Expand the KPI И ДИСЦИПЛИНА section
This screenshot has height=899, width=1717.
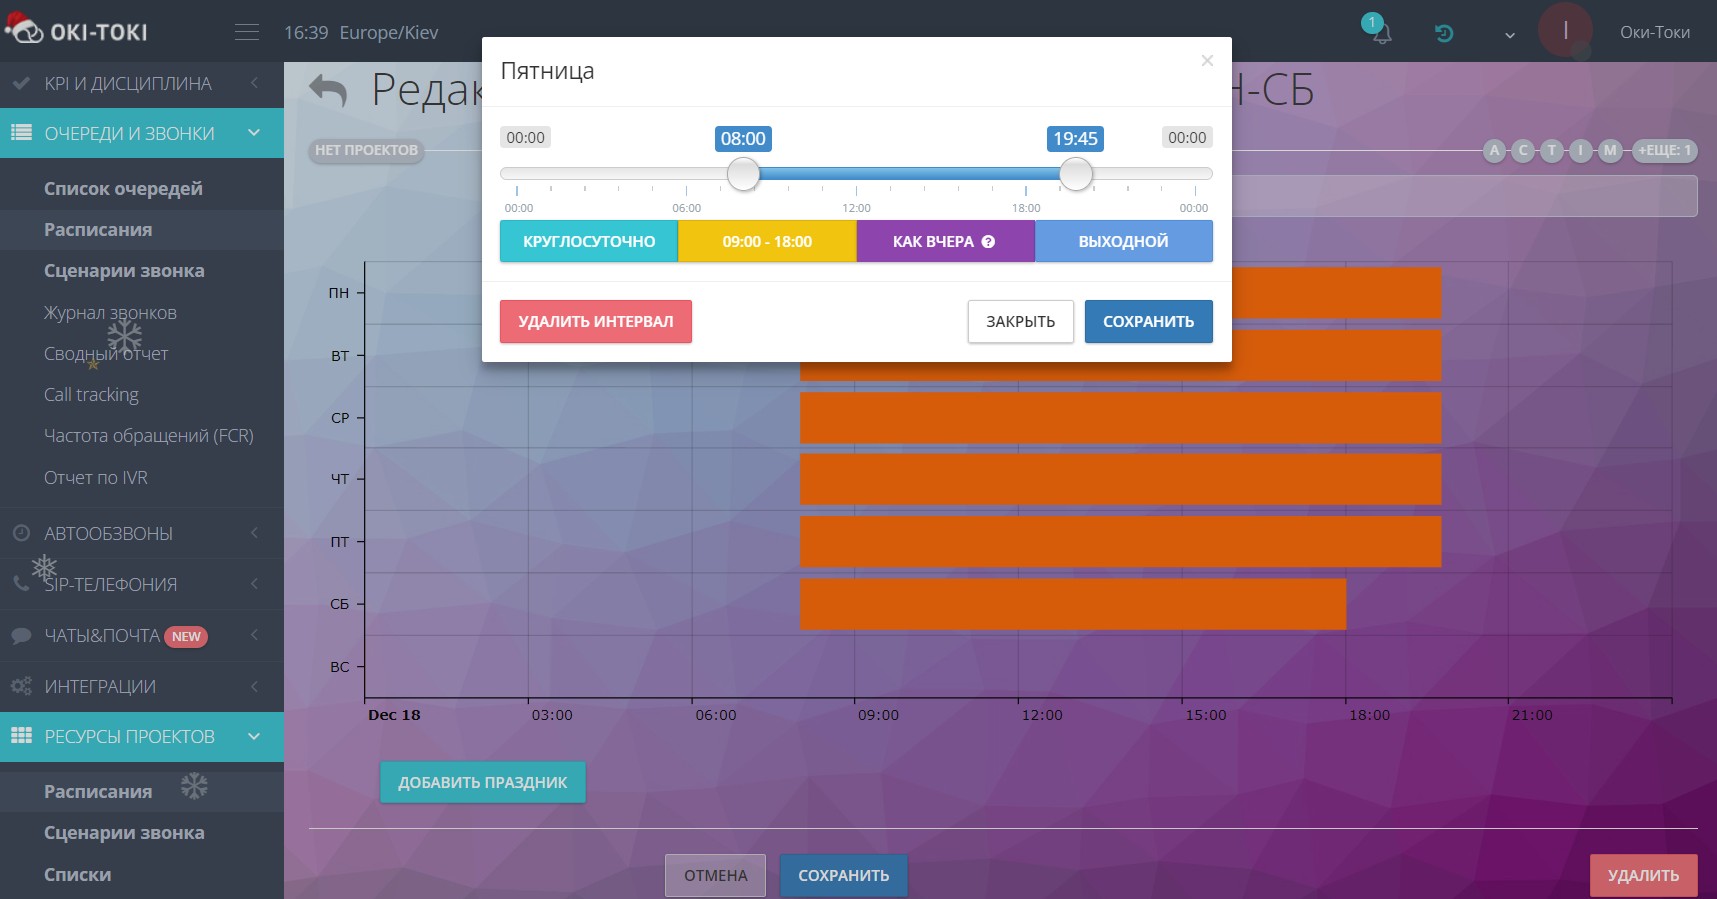(x=142, y=84)
